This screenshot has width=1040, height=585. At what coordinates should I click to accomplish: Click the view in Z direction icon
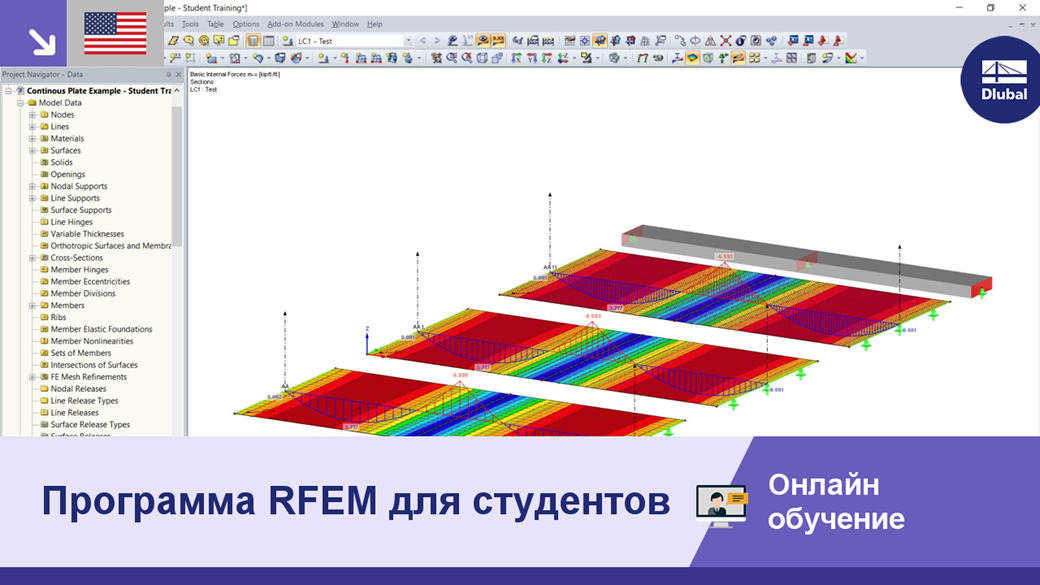tap(547, 58)
